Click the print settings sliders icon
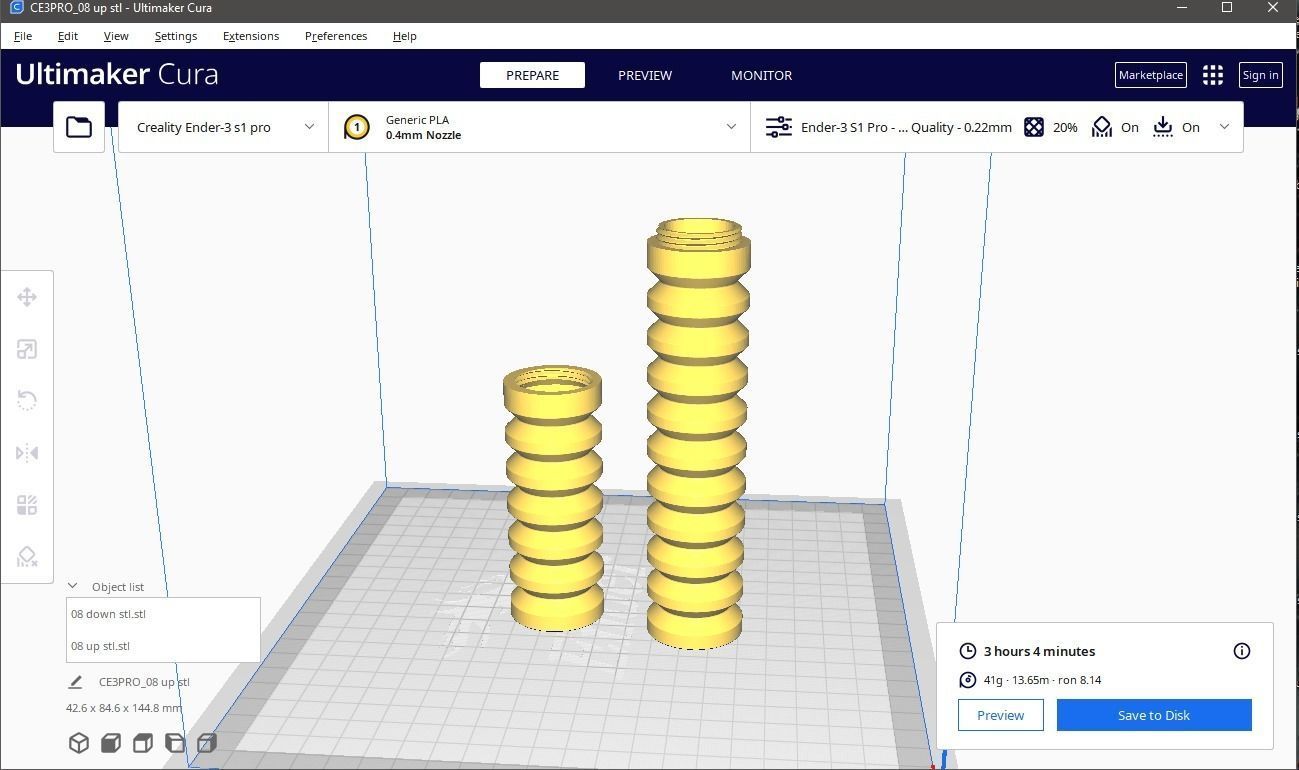 (778, 127)
